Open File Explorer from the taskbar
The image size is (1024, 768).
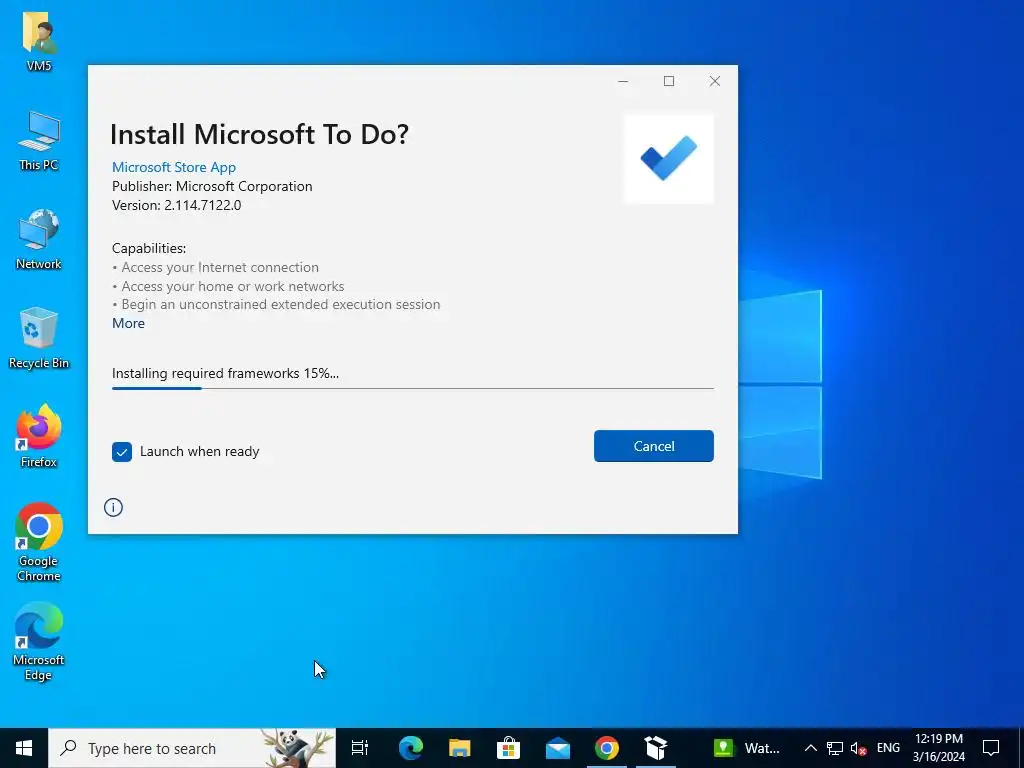460,748
